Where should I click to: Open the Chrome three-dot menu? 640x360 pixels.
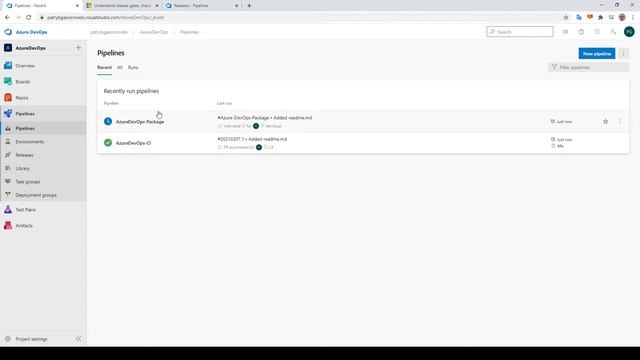[633, 18]
